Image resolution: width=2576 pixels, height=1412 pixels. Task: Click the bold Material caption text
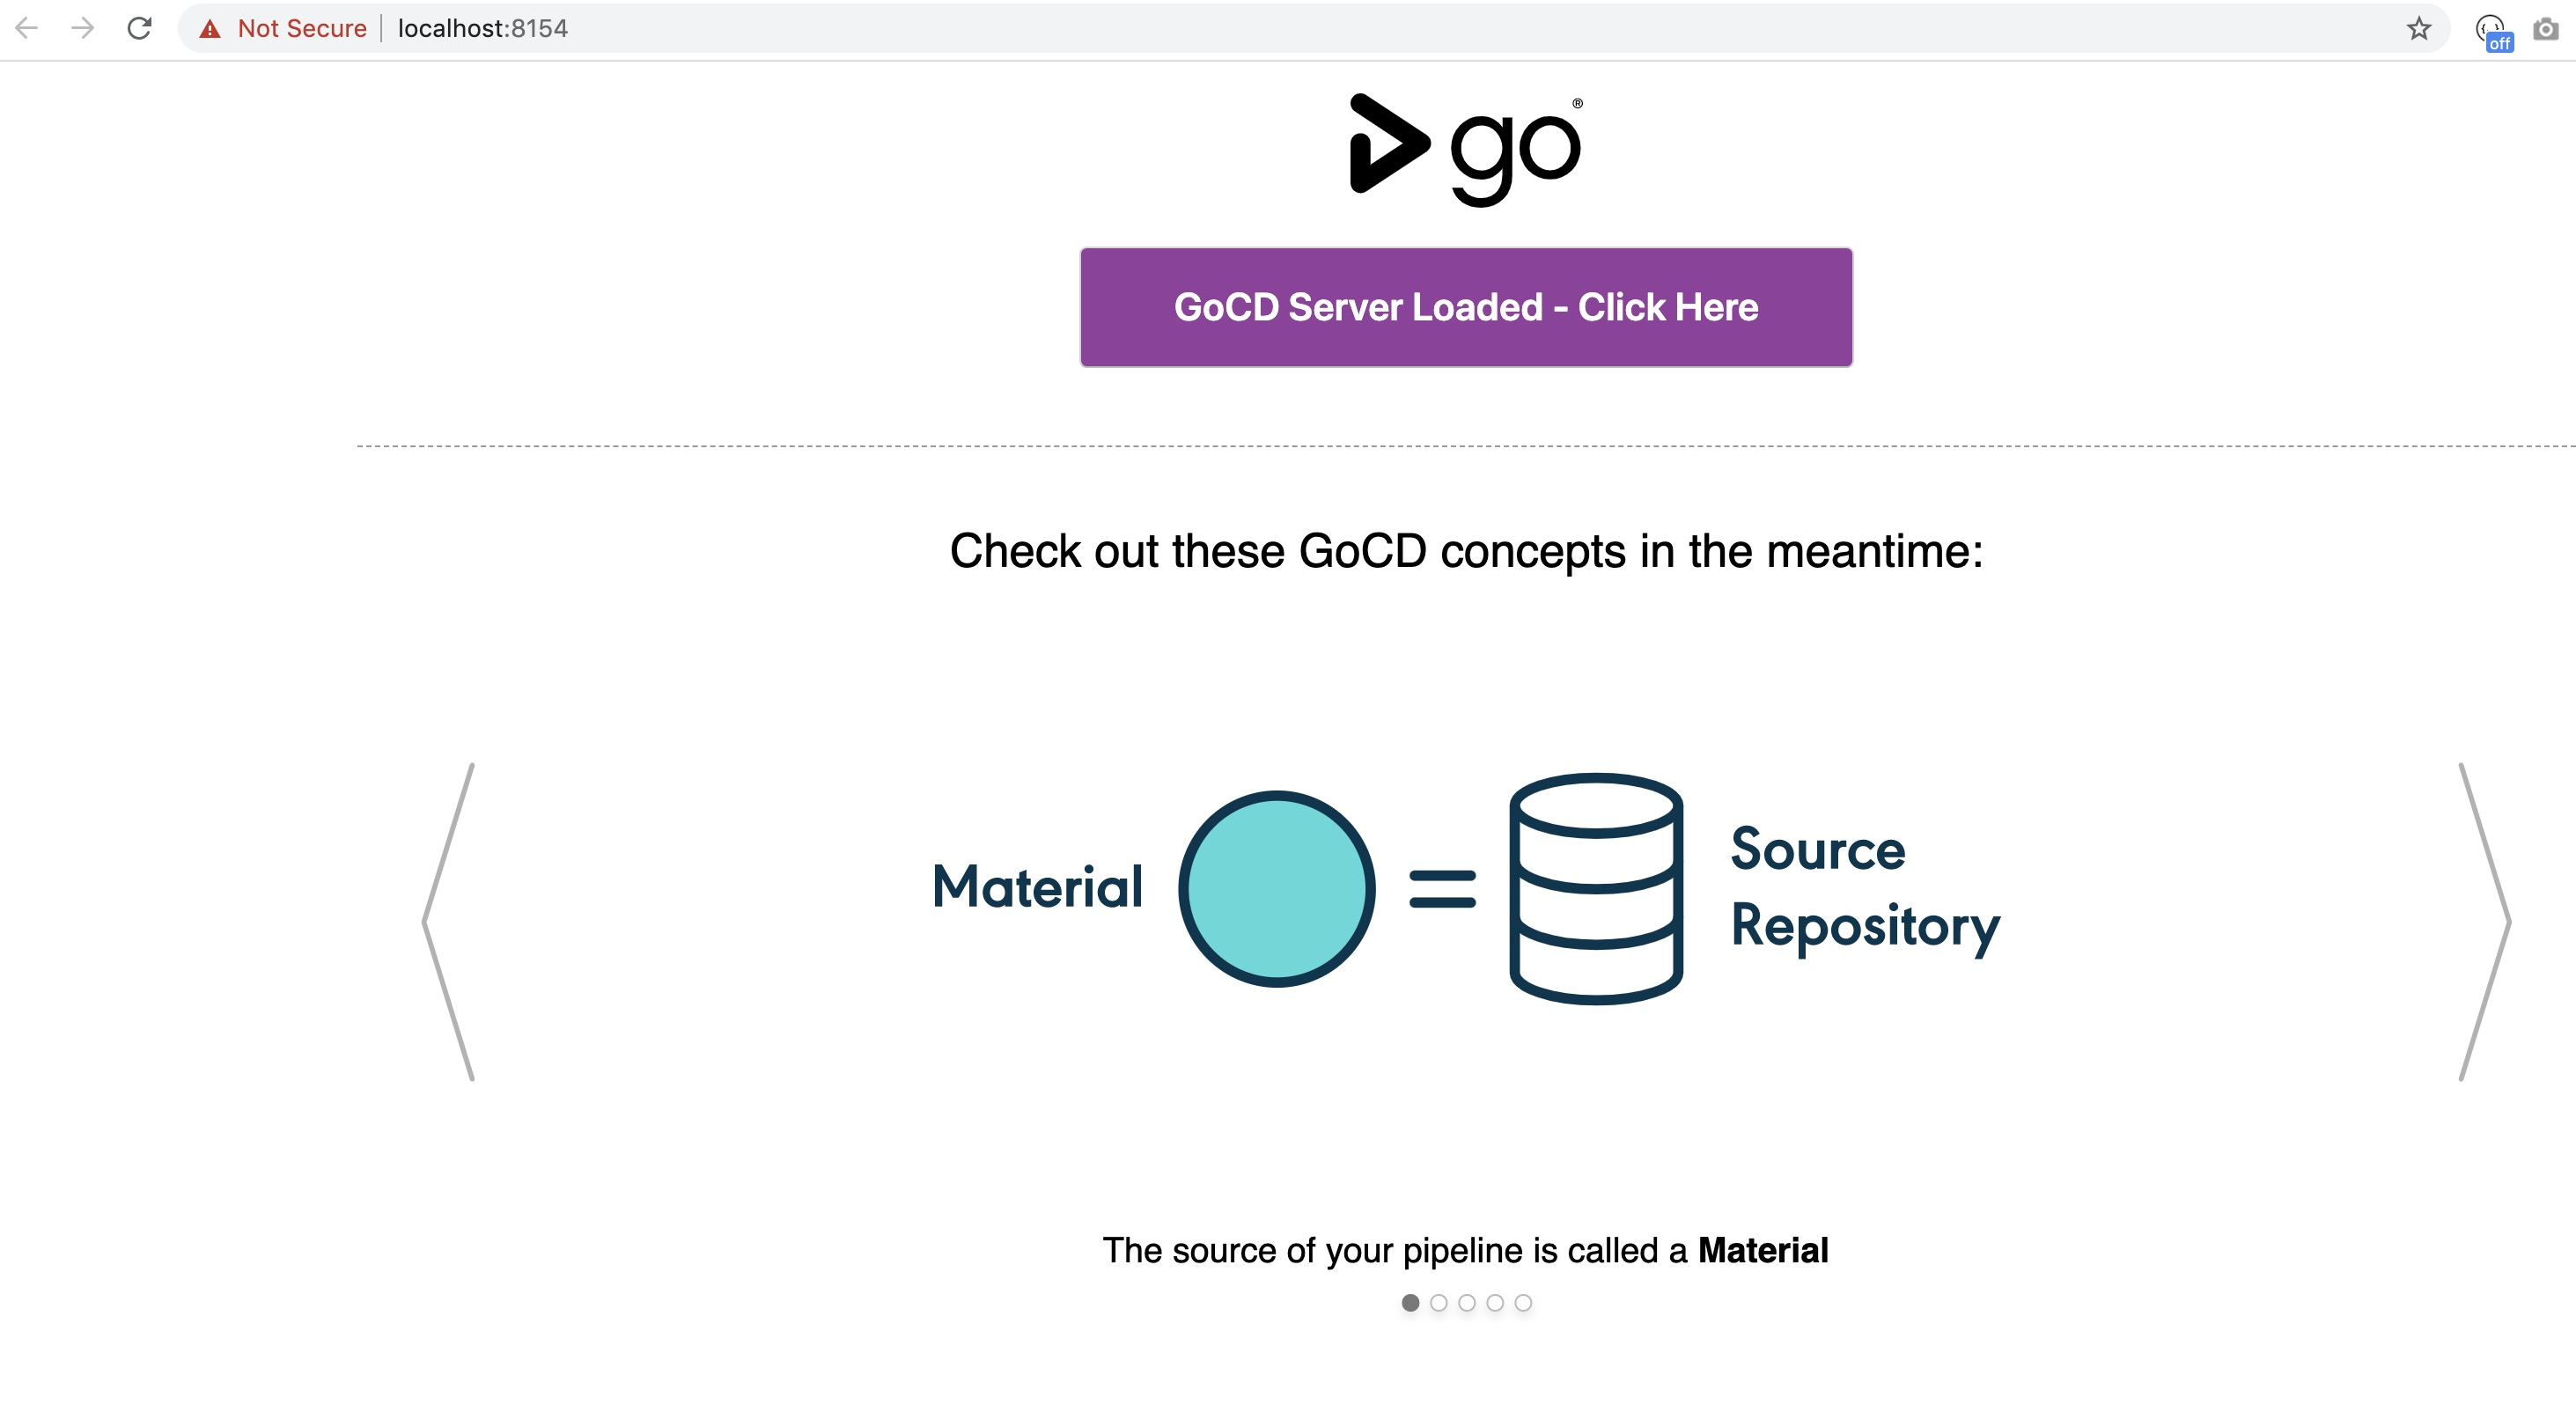click(x=1762, y=1250)
